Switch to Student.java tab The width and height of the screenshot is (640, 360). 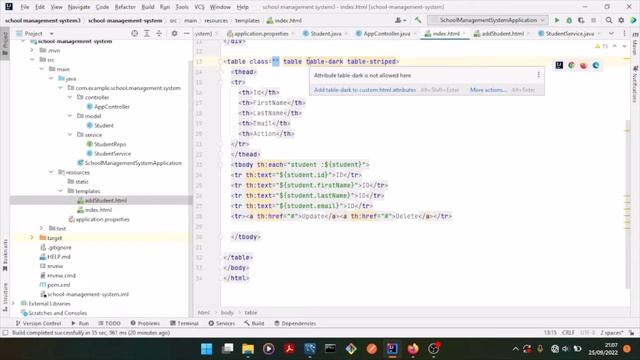pos(325,33)
